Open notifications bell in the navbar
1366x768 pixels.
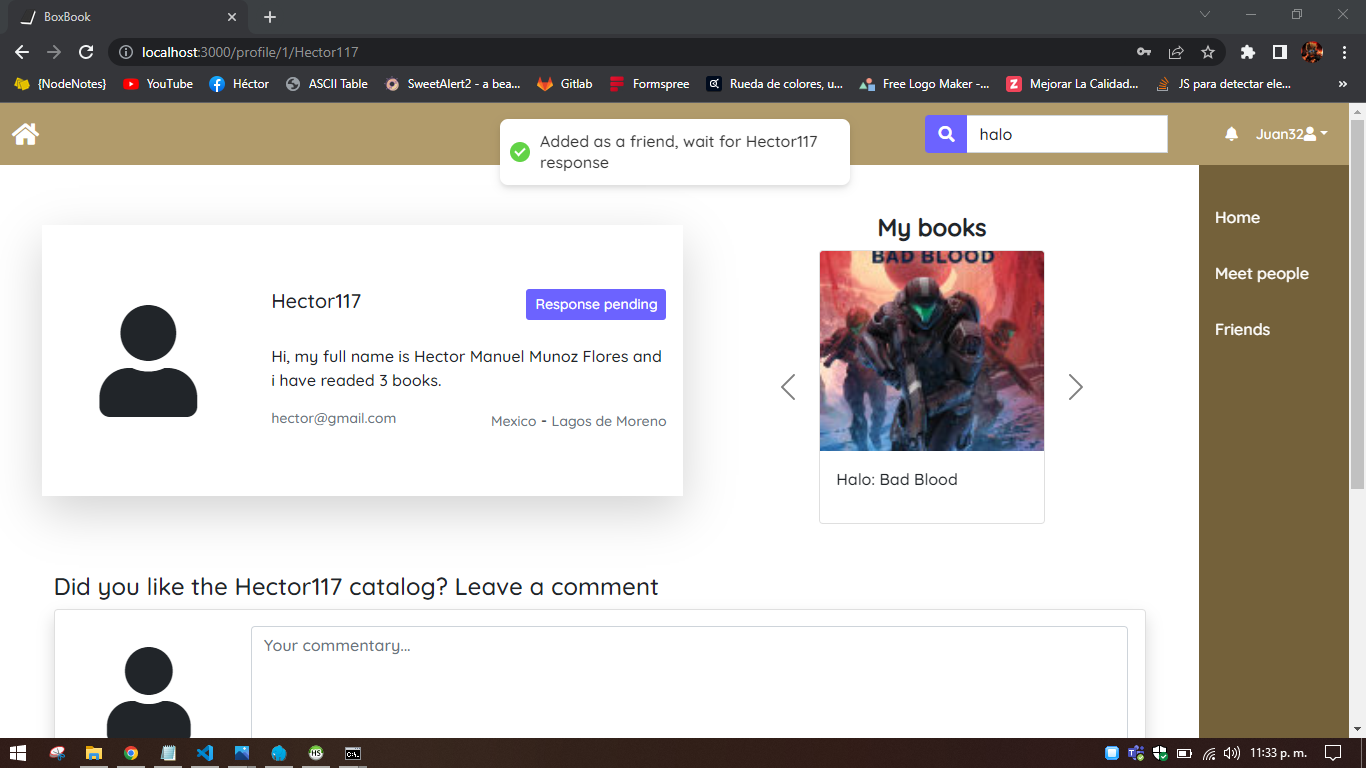click(1232, 134)
